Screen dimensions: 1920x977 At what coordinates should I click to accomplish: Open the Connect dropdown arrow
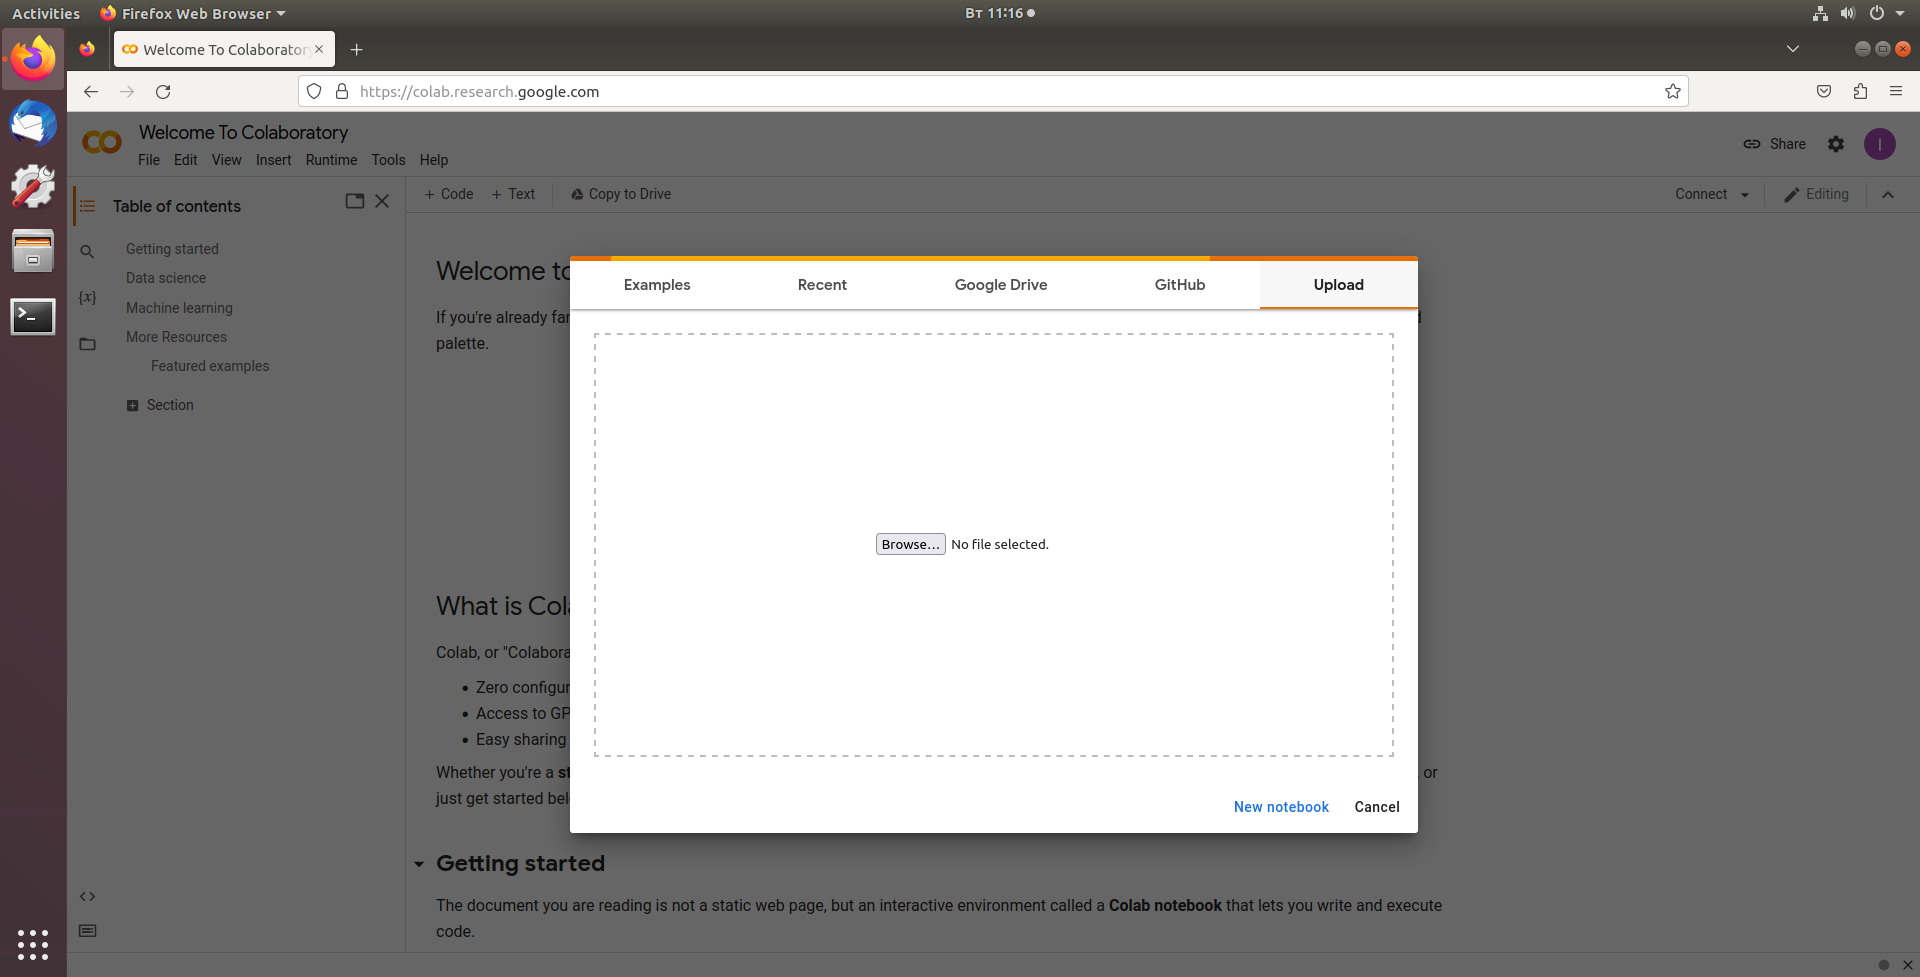(x=1745, y=195)
